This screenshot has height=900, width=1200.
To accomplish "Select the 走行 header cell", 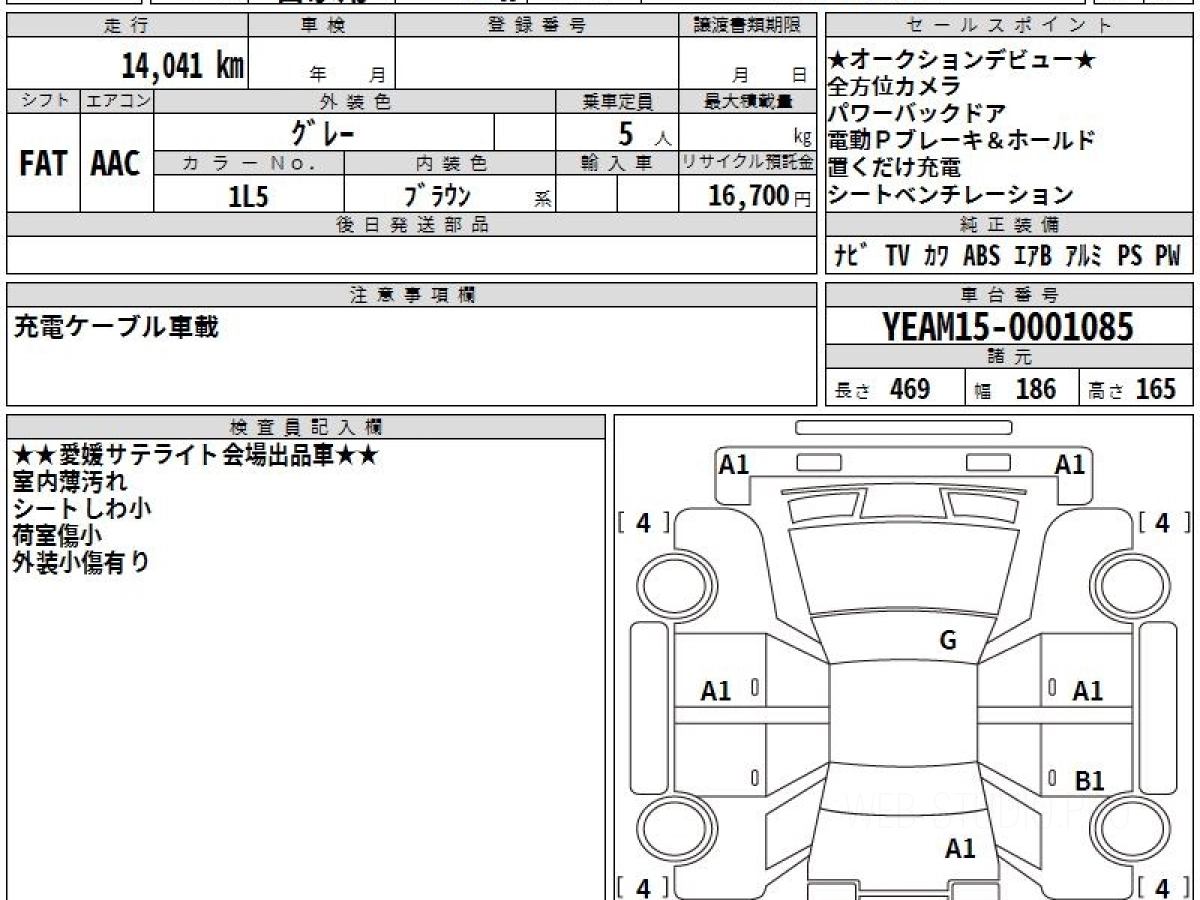I will tap(127, 26).
